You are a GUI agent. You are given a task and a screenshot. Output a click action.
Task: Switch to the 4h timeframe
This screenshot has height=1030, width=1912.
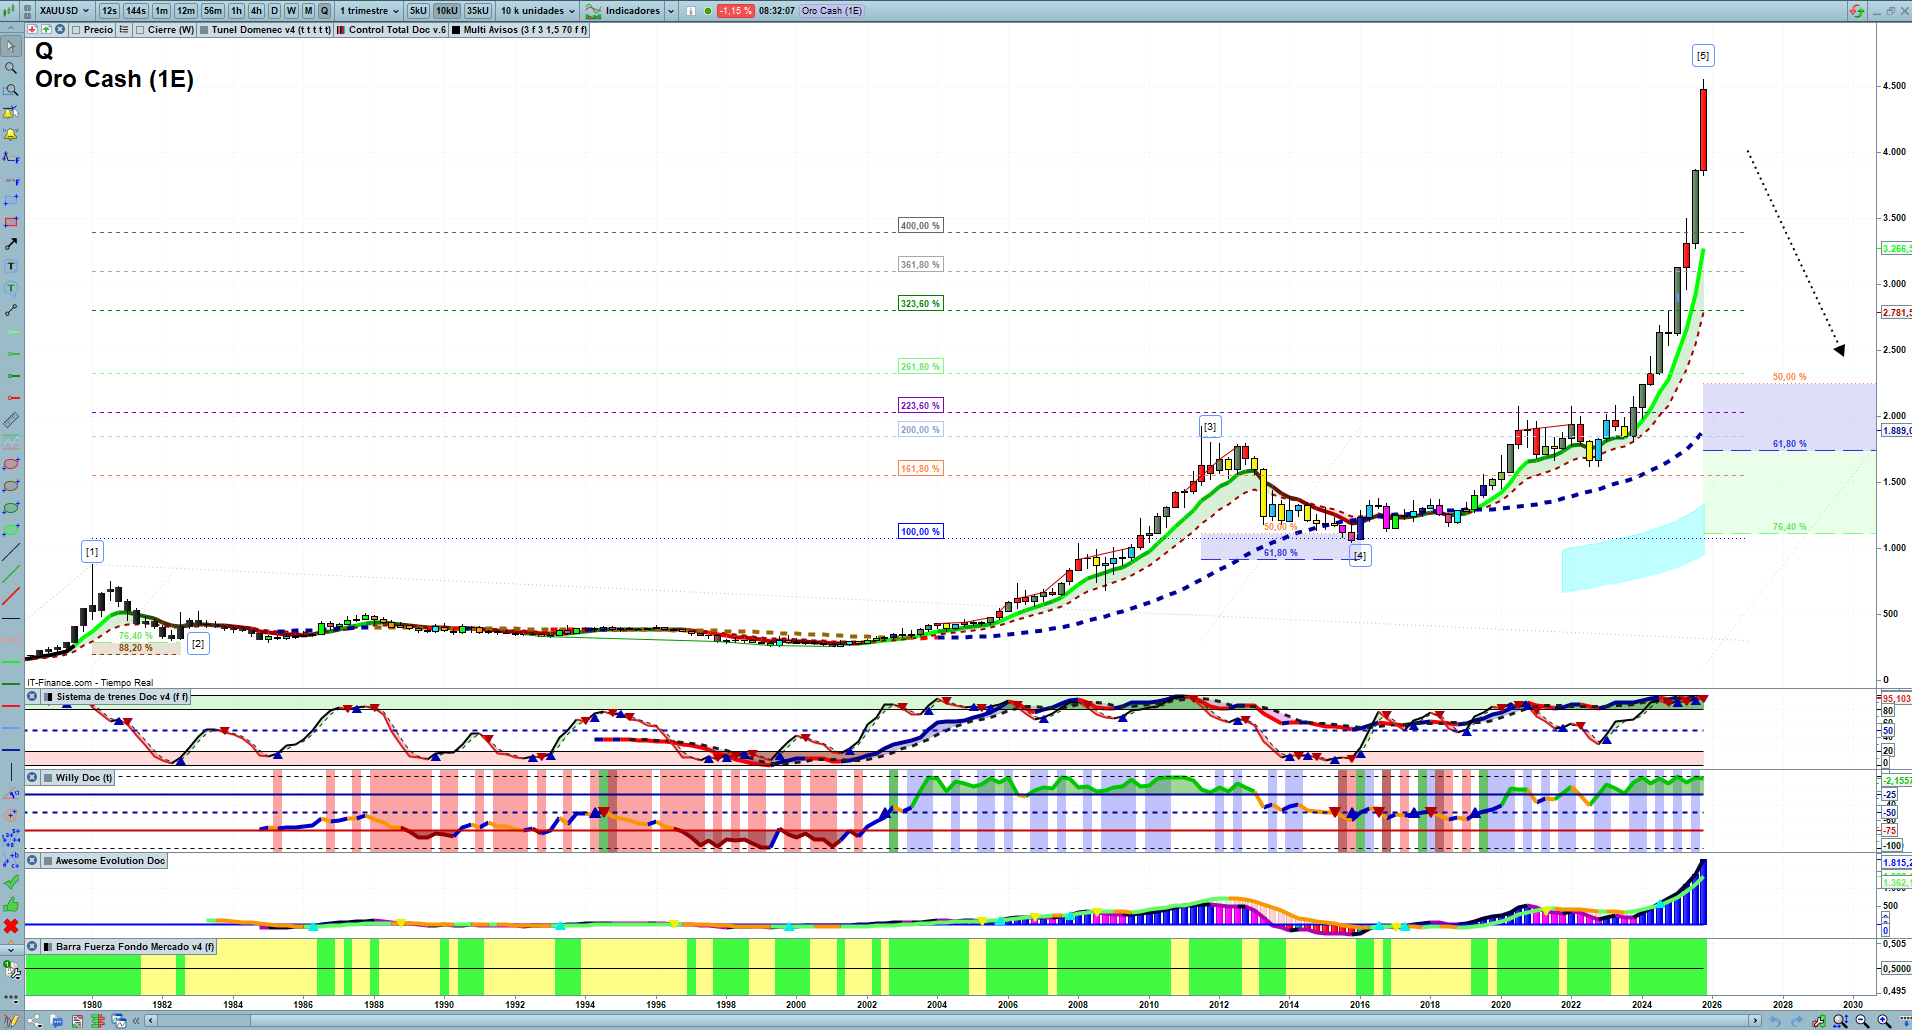pos(256,11)
